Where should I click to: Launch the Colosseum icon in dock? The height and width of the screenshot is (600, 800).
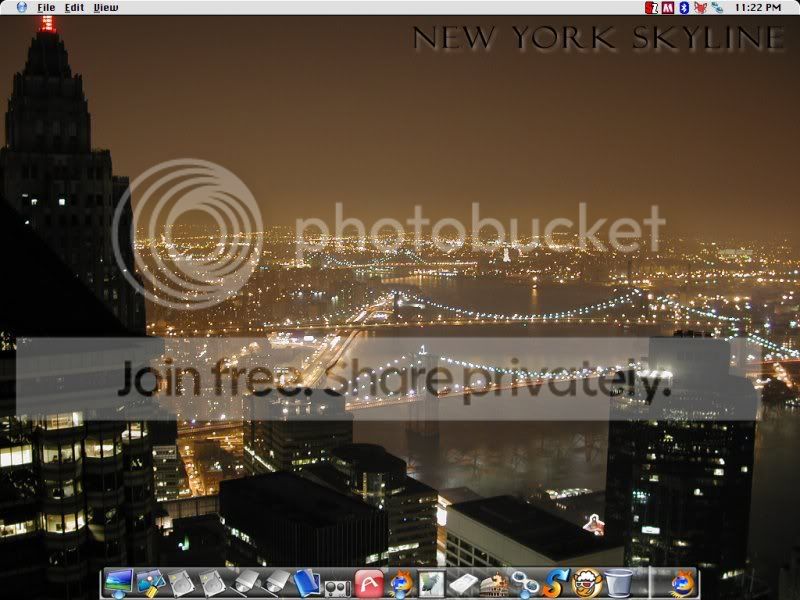point(494,582)
